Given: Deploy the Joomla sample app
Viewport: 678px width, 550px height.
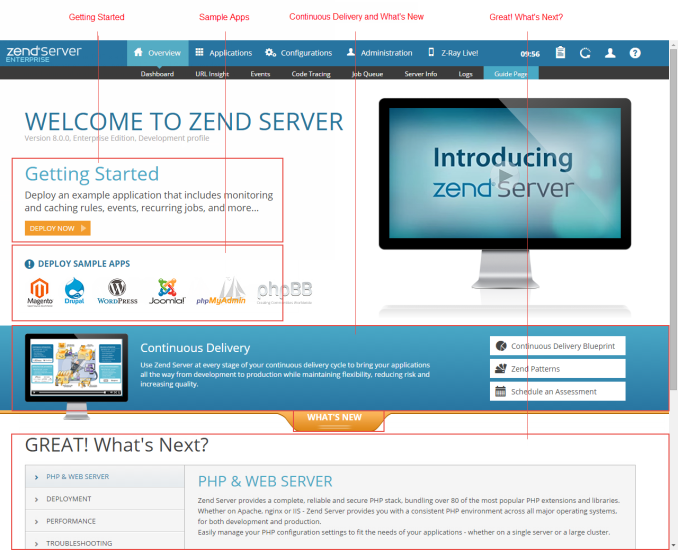Looking at the screenshot, I should (x=166, y=291).
